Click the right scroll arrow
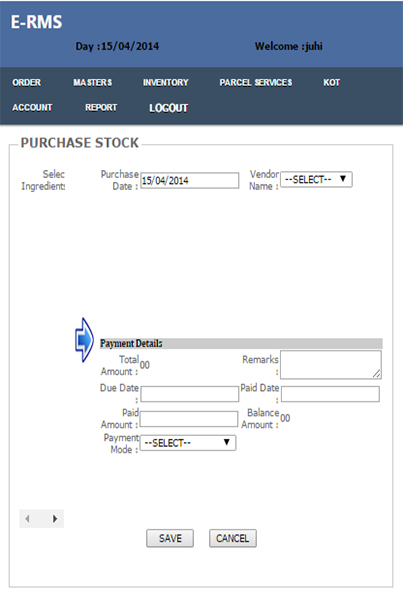The width and height of the screenshot is (403, 593). click(55, 518)
